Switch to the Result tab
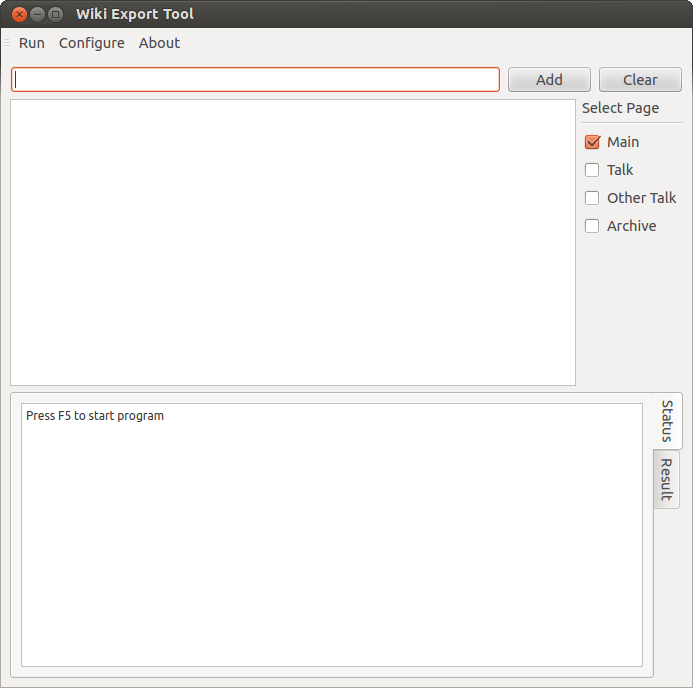 pyautogui.click(x=666, y=479)
